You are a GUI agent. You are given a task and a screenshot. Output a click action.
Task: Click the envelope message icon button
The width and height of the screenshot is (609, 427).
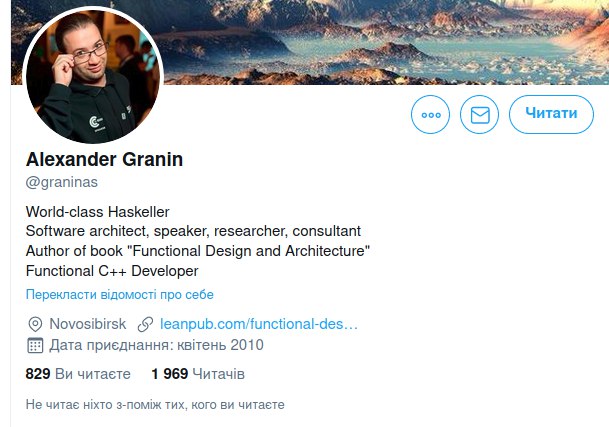pyautogui.click(x=480, y=115)
